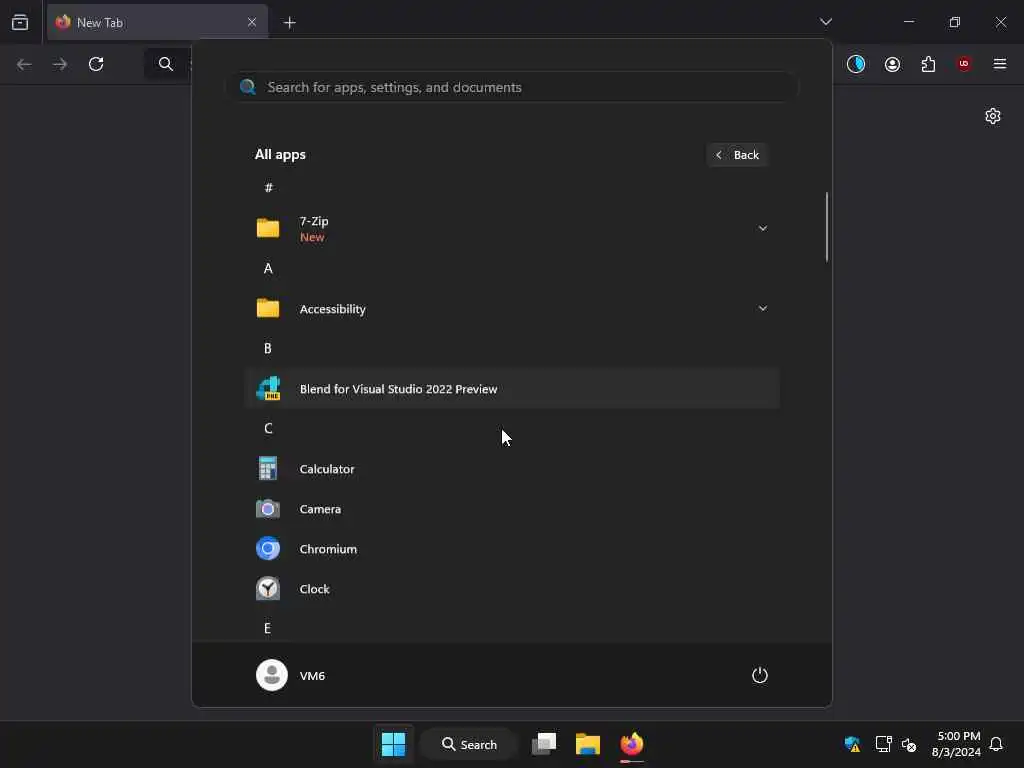Open the Firefox extensions puzzle icon

click(928, 64)
